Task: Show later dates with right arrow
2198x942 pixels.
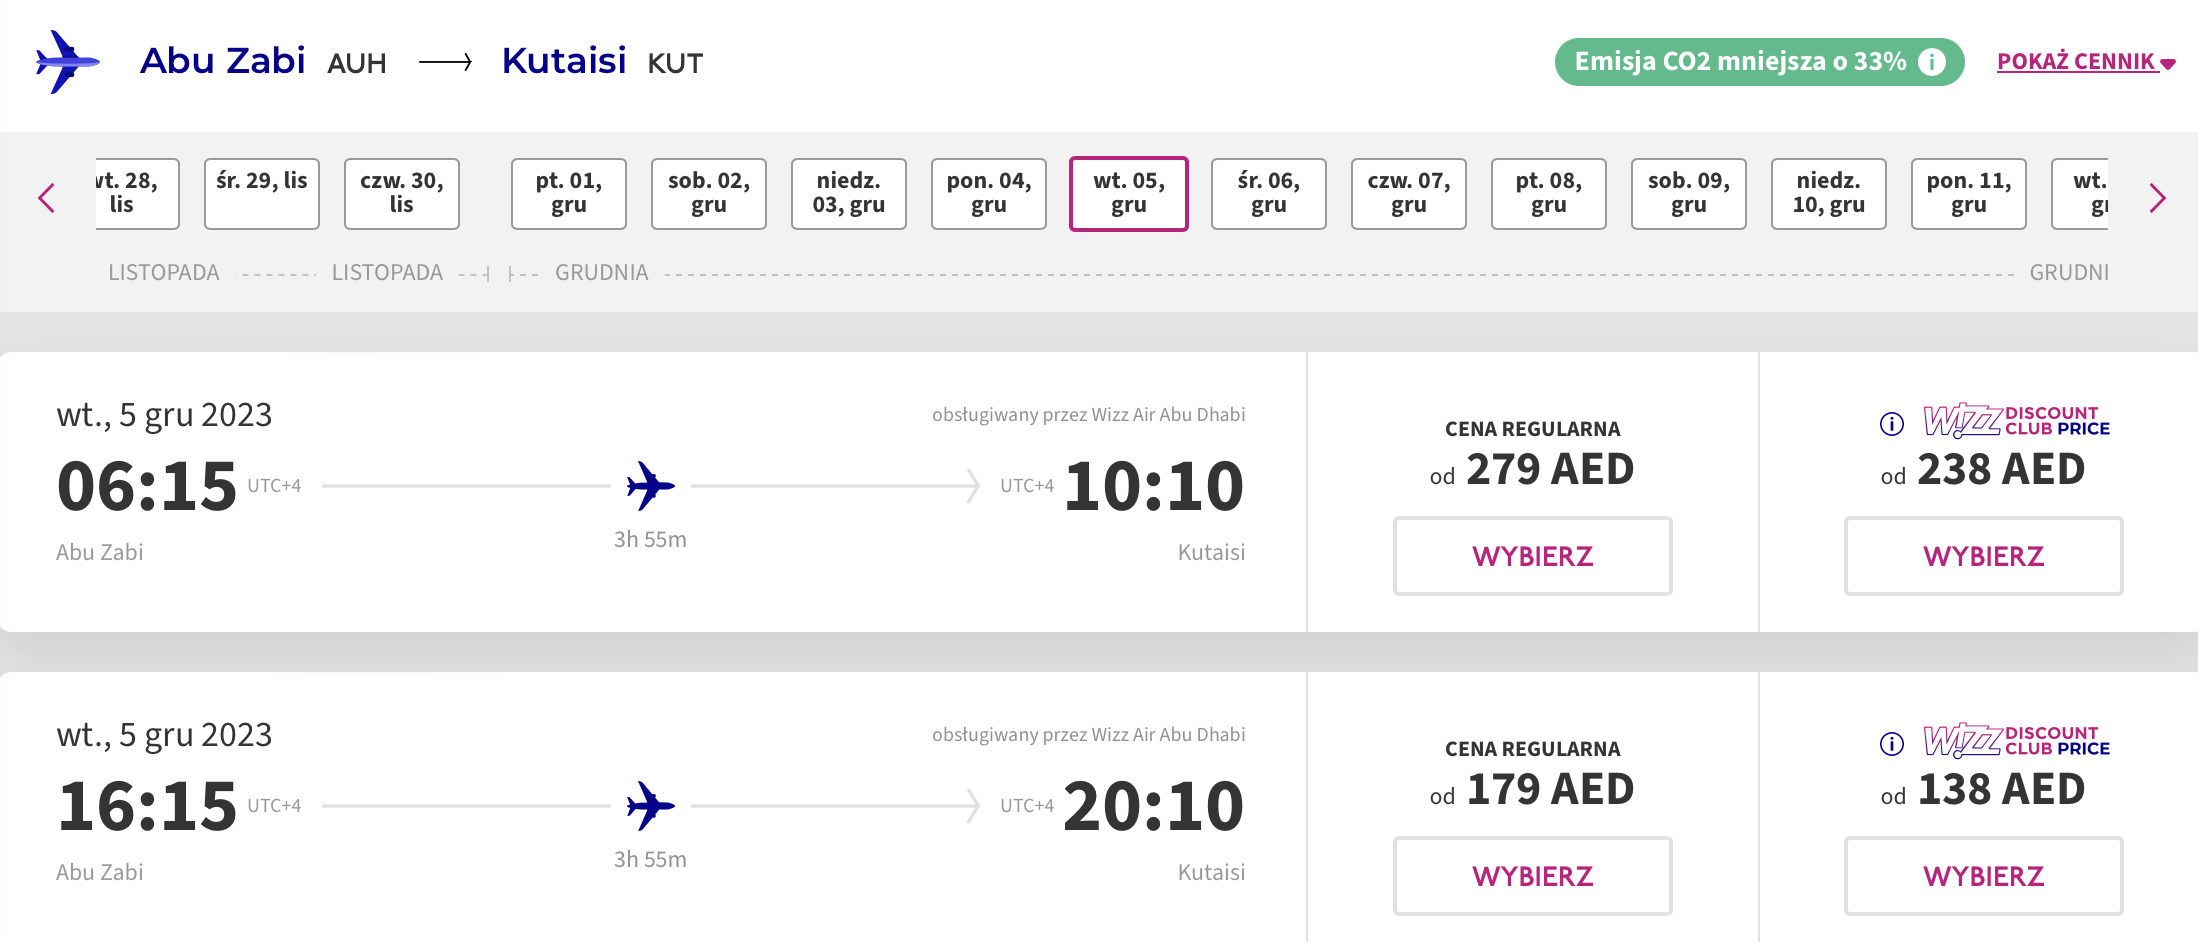Action: (x=2158, y=197)
